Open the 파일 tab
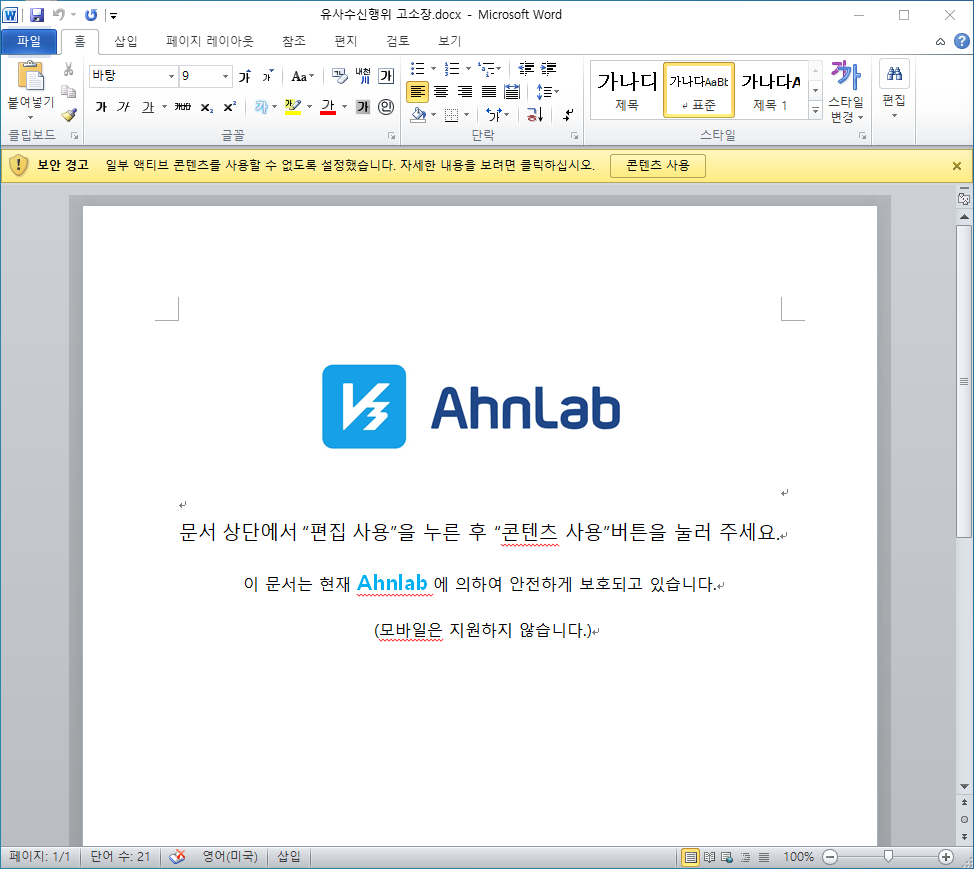This screenshot has width=974, height=869. [x=29, y=41]
